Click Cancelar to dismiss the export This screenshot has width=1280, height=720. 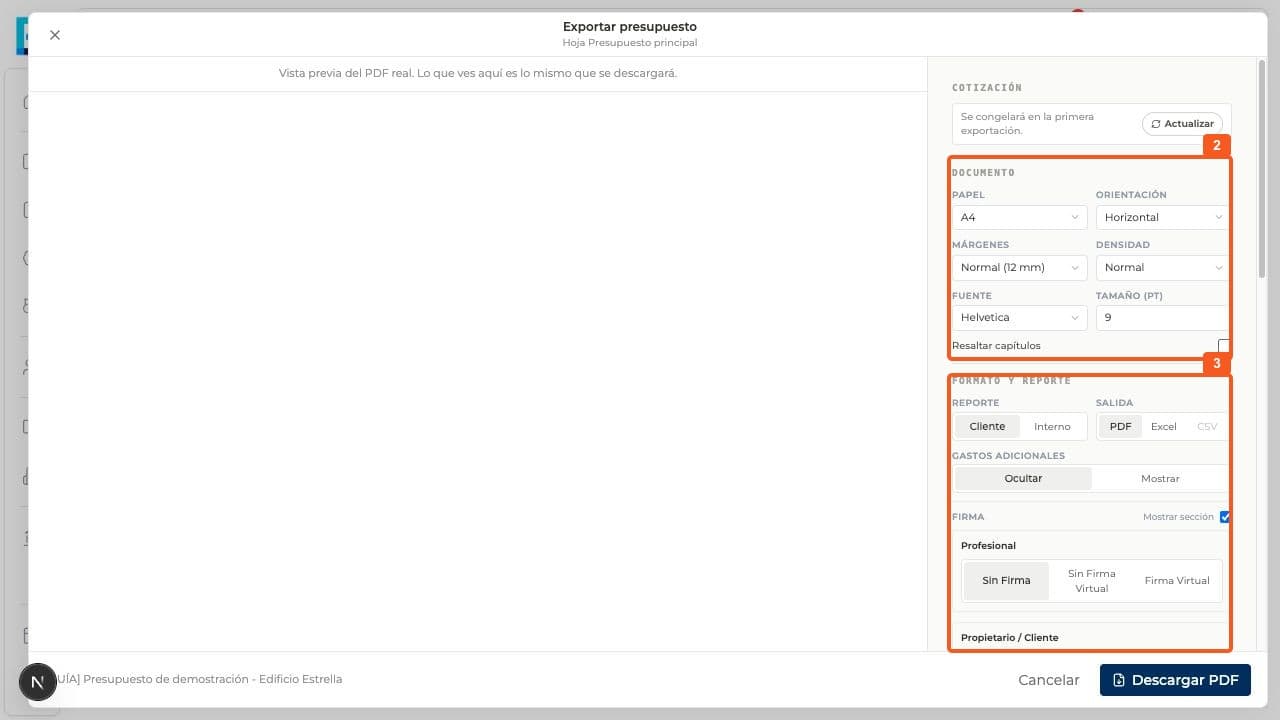pos(1048,680)
